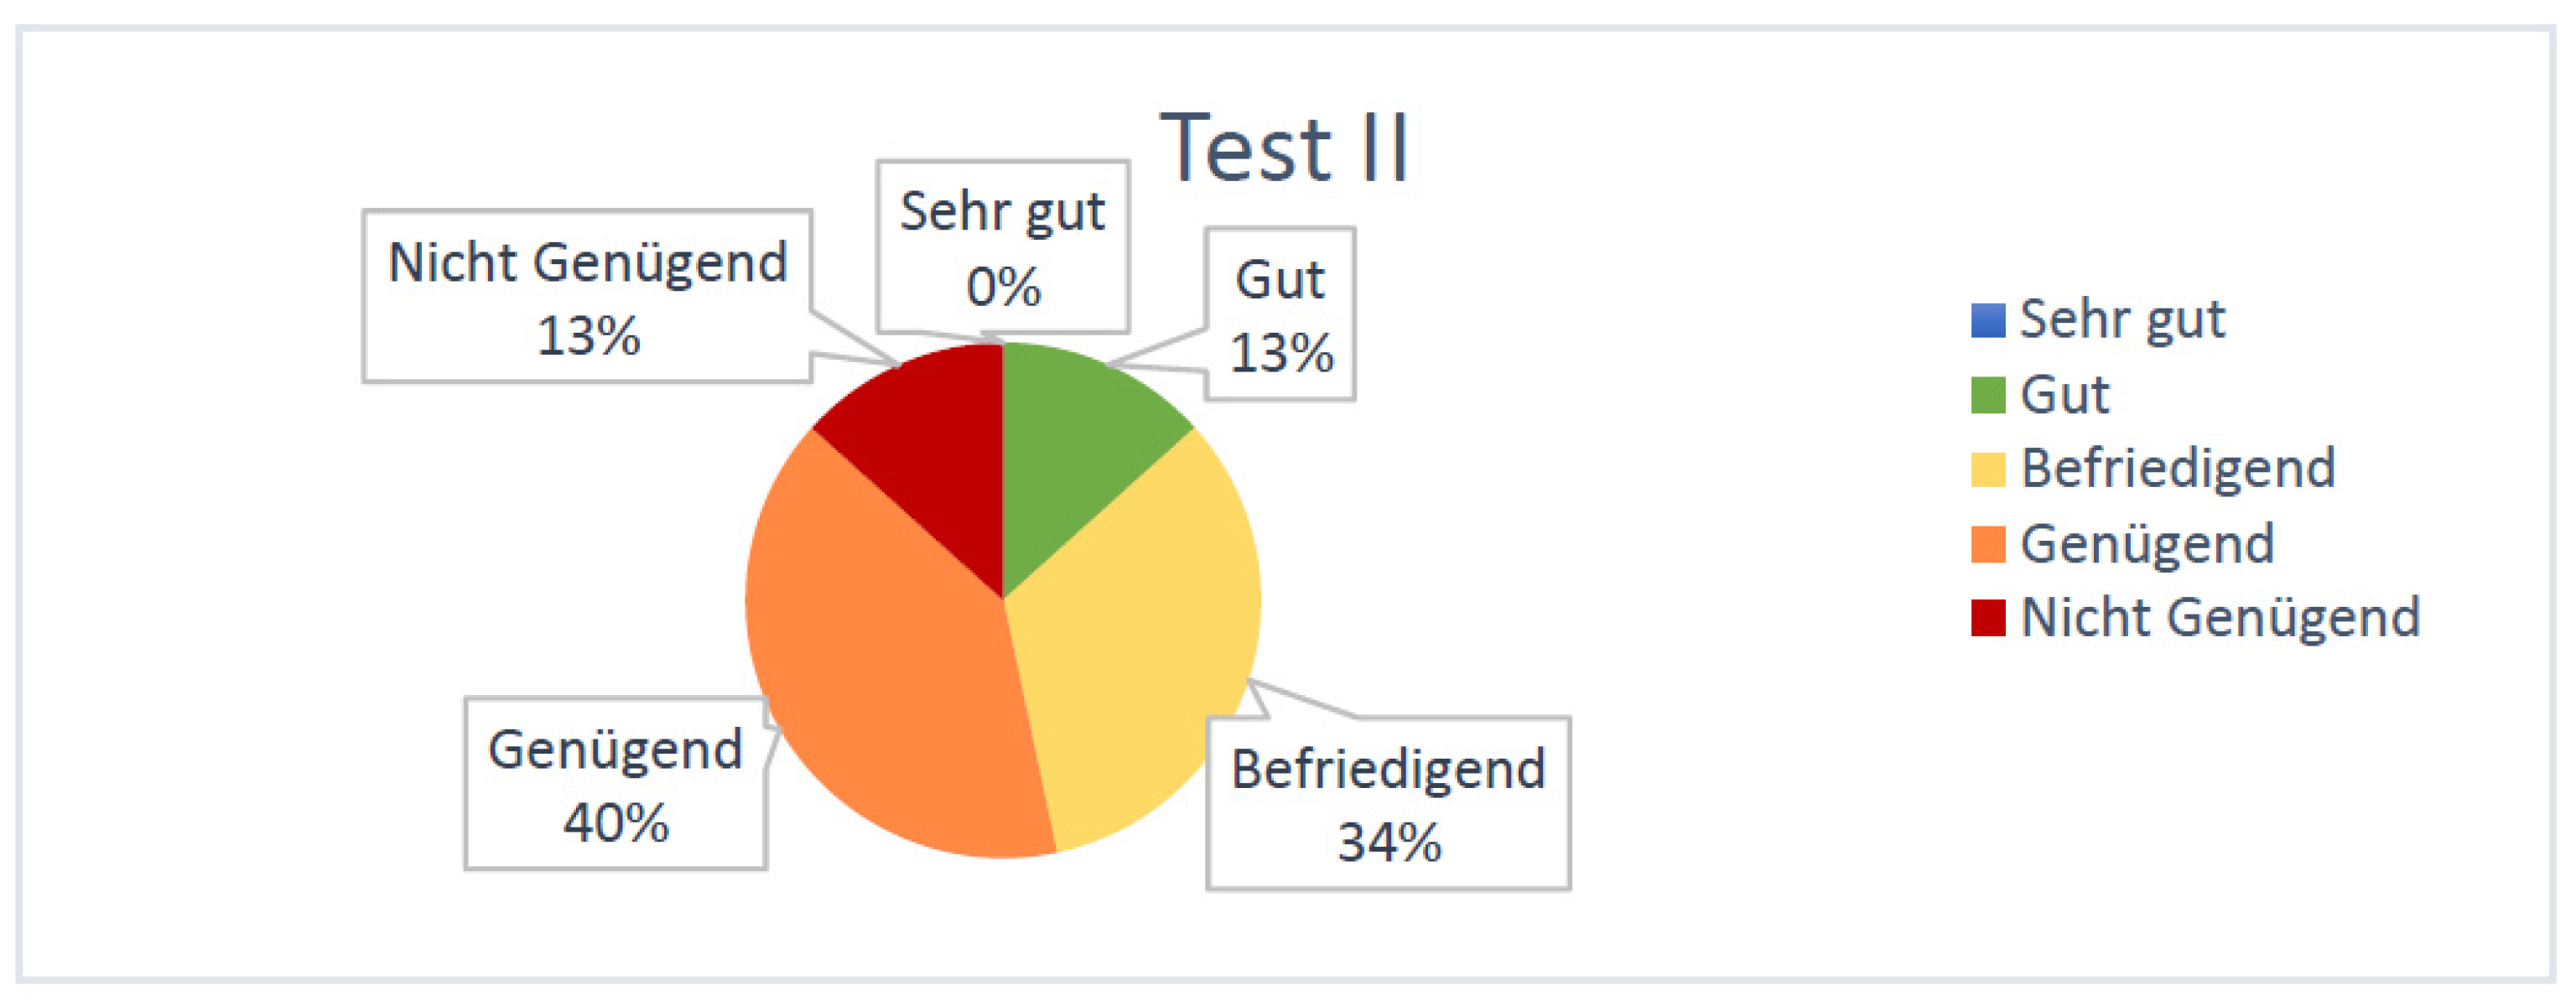Select the Genügend 40% data label
Viewport: 2576px width, 1006px height.
click(615, 784)
